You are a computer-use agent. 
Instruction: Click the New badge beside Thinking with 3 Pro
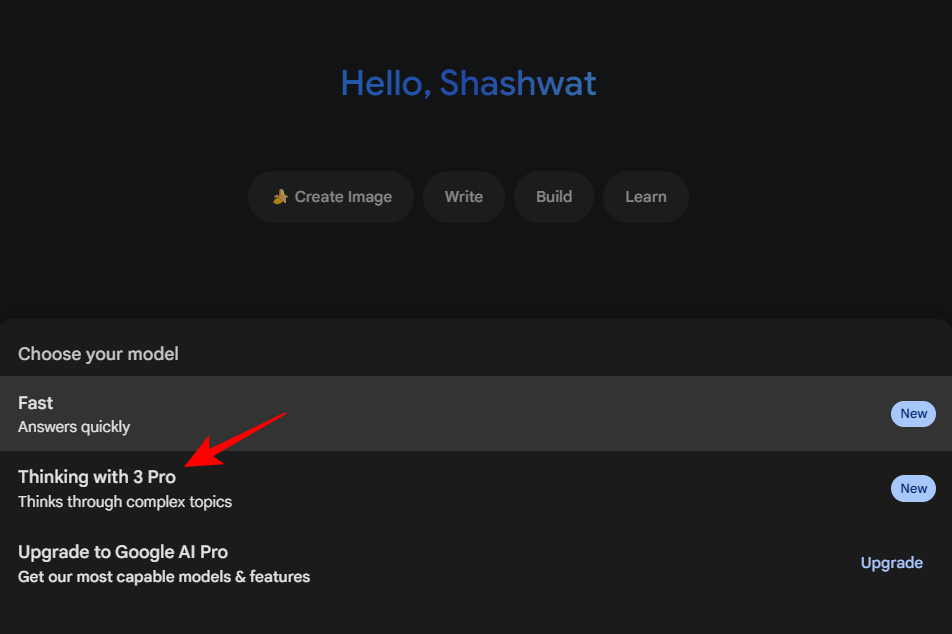click(x=913, y=489)
